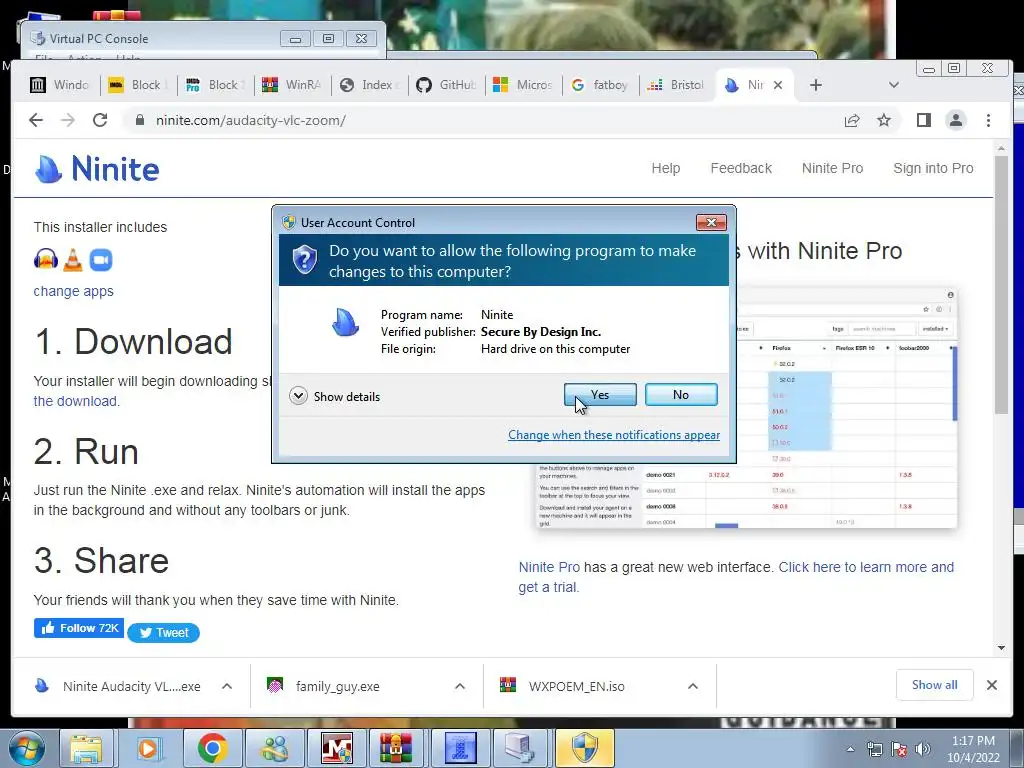1024x768 pixels.
Task: Click the Windows Live Messenger taskbar icon
Action: (x=274, y=748)
